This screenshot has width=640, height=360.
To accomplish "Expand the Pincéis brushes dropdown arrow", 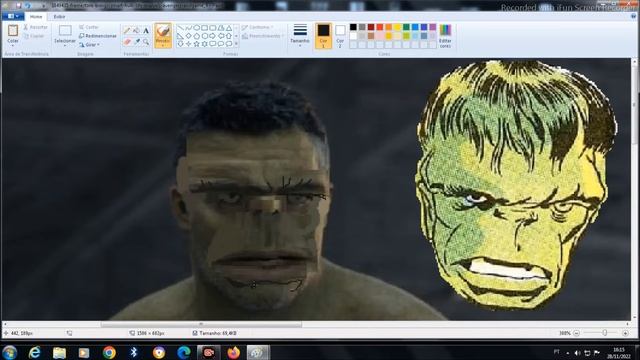I will click(x=163, y=45).
